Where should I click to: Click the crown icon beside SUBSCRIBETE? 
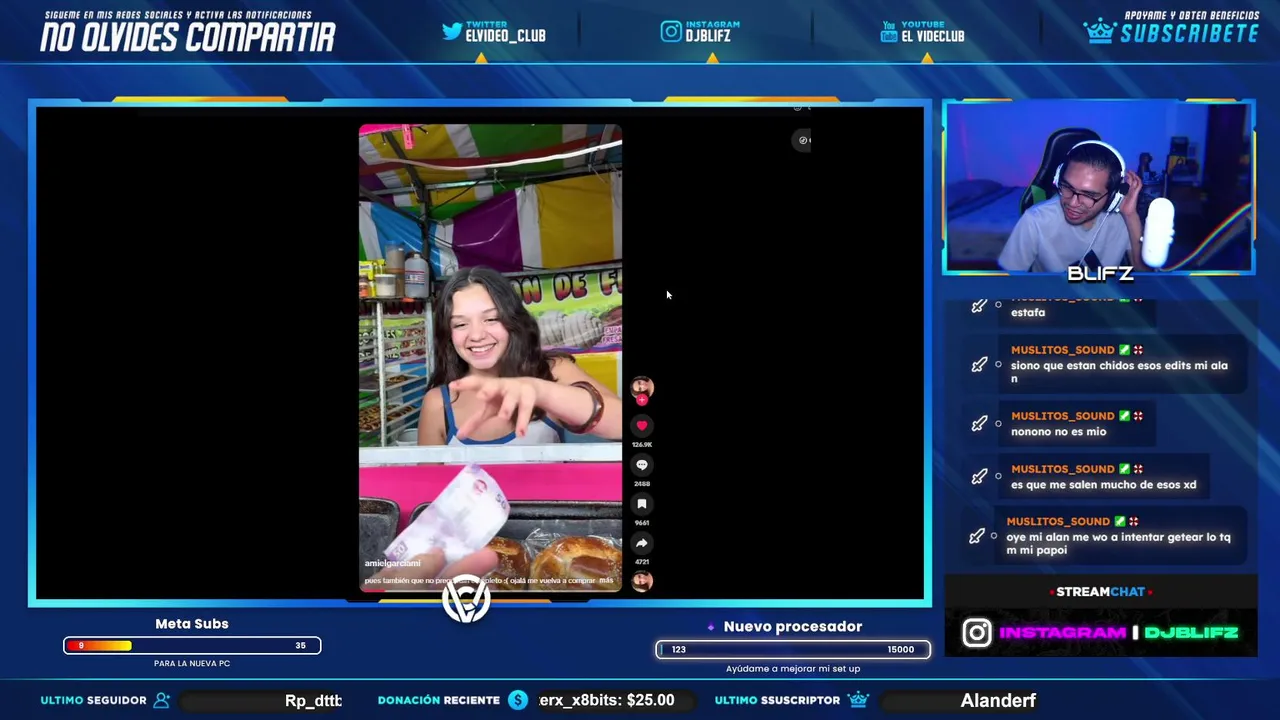(x=1099, y=31)
